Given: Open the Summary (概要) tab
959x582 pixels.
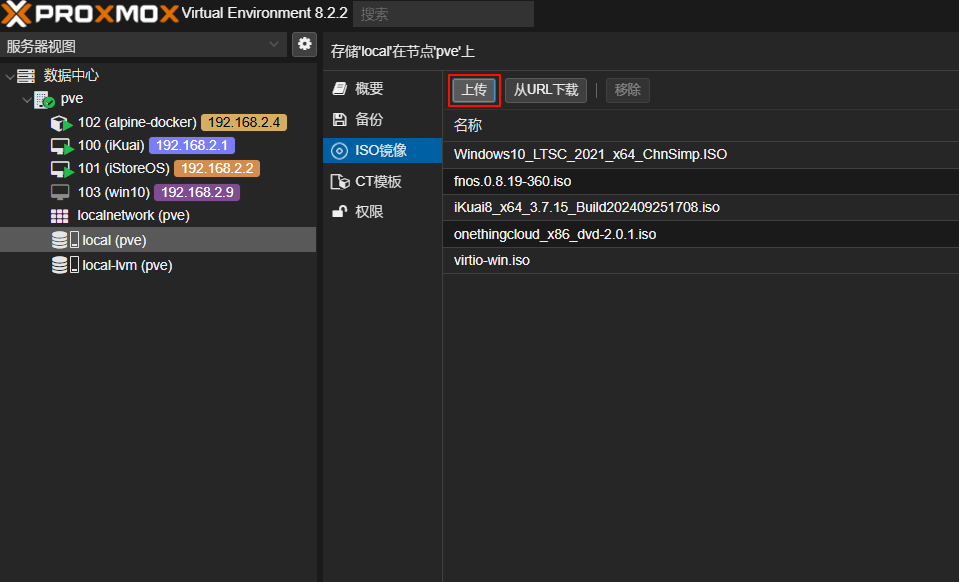Looking at the screenshot, I should tap(369, 89).
